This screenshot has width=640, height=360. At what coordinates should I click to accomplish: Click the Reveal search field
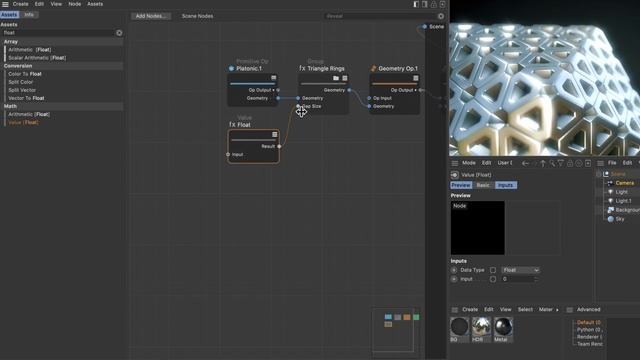tap(380, 16)
